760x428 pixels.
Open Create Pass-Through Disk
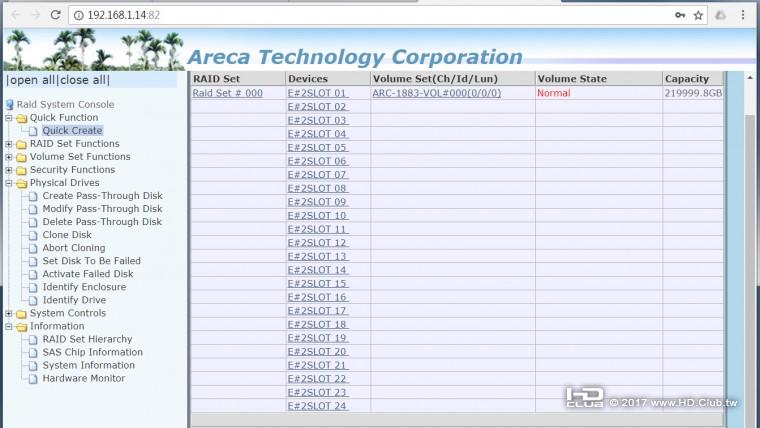[102, 196]
